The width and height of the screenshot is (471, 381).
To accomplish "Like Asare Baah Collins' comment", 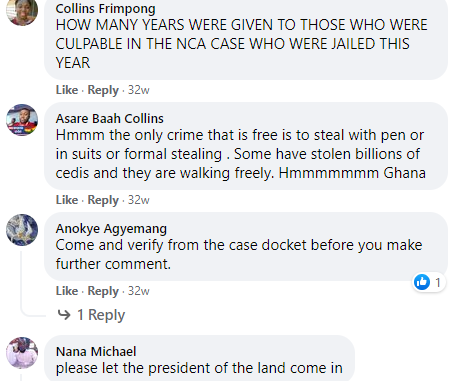I will 67,200.
